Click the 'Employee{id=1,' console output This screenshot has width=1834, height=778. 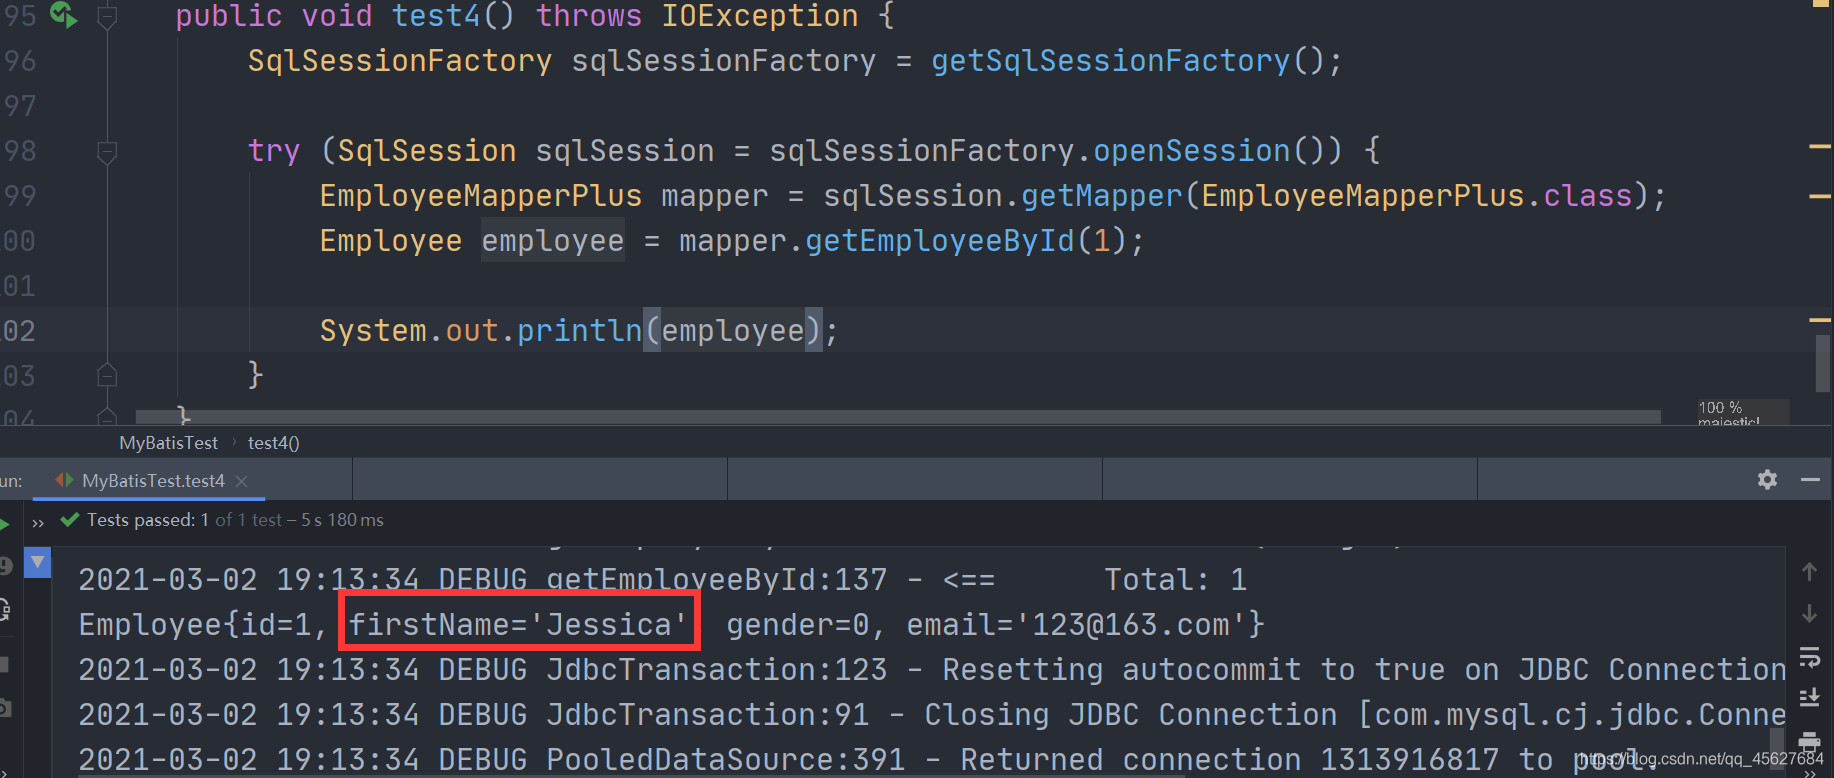click(202, 625)
